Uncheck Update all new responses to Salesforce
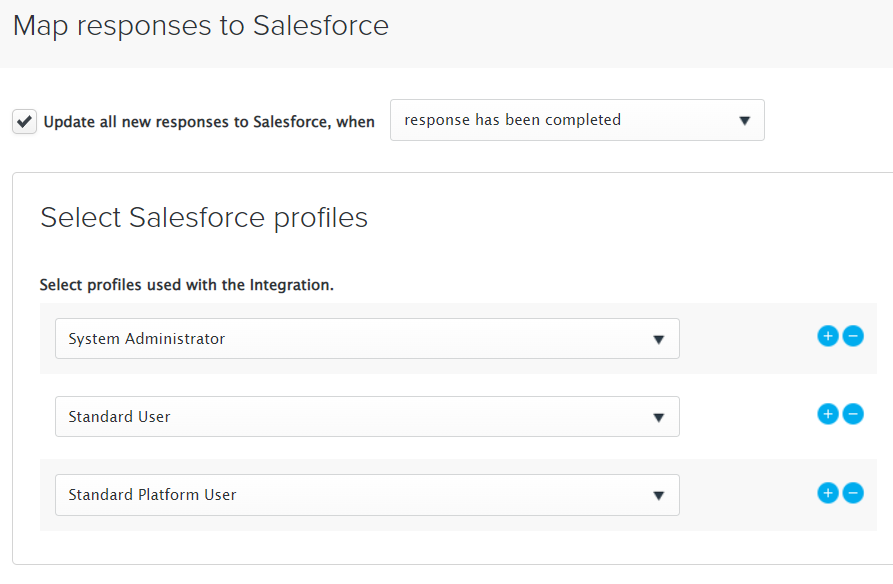 (24, 121)
